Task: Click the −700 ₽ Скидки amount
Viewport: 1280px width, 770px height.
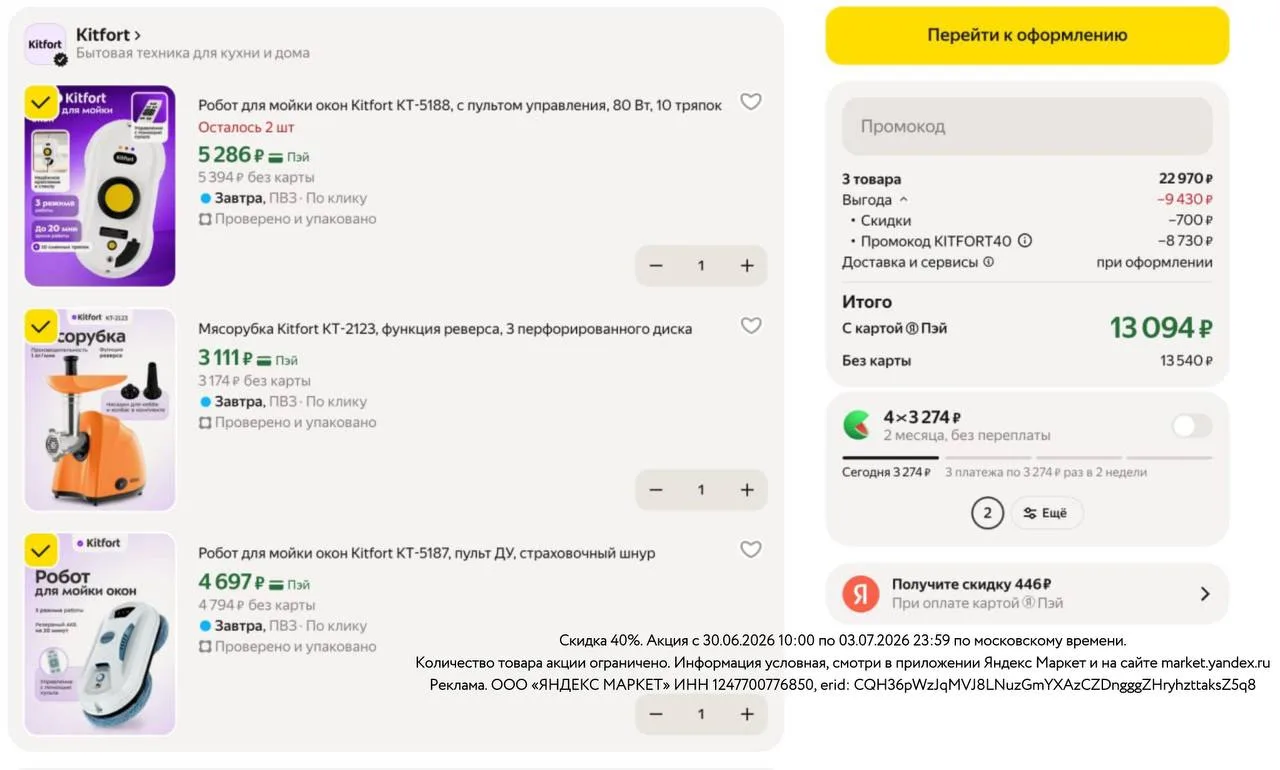Action: click(x=1190, y=220)
